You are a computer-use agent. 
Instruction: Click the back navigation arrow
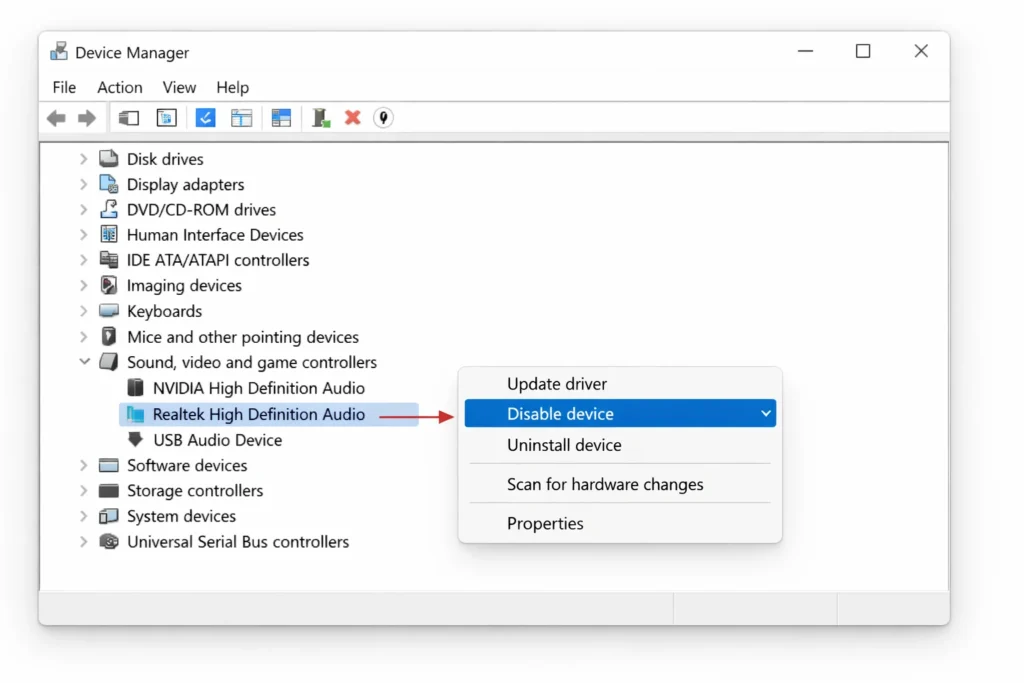[56, 117]
